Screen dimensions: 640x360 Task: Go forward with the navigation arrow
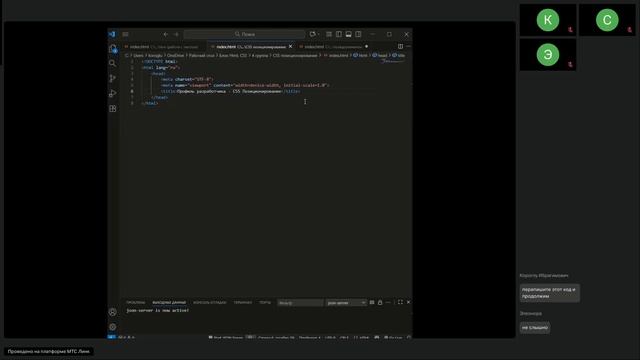176,34
